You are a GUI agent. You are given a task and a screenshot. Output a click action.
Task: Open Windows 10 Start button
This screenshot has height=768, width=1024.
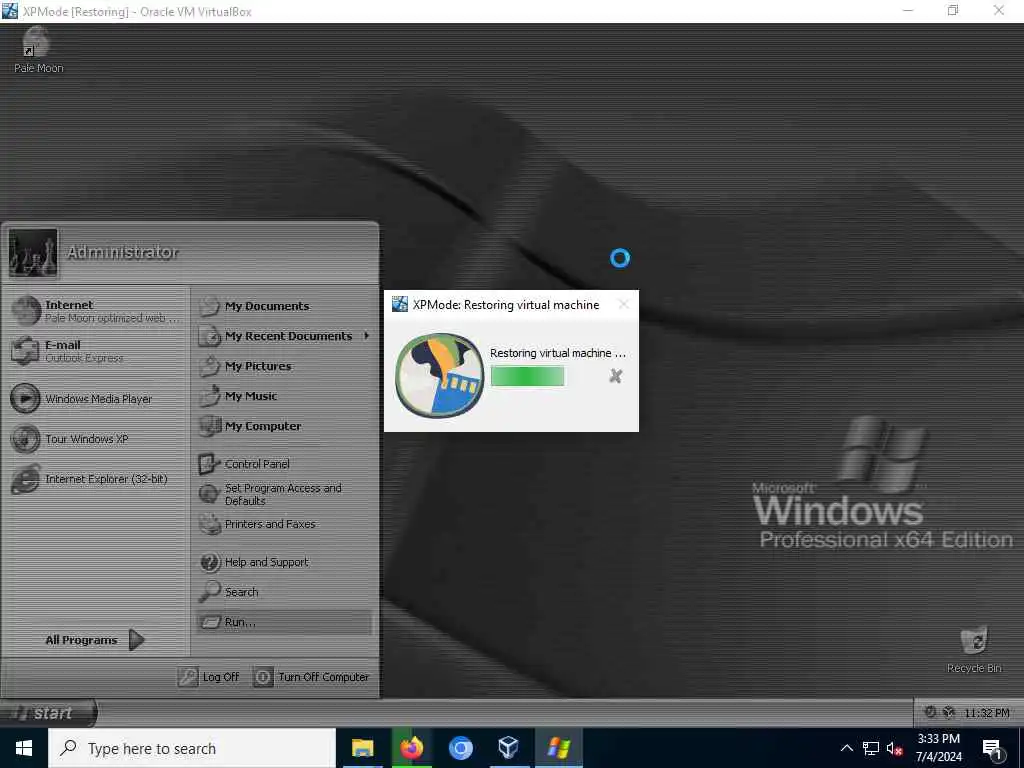point(24,748)
